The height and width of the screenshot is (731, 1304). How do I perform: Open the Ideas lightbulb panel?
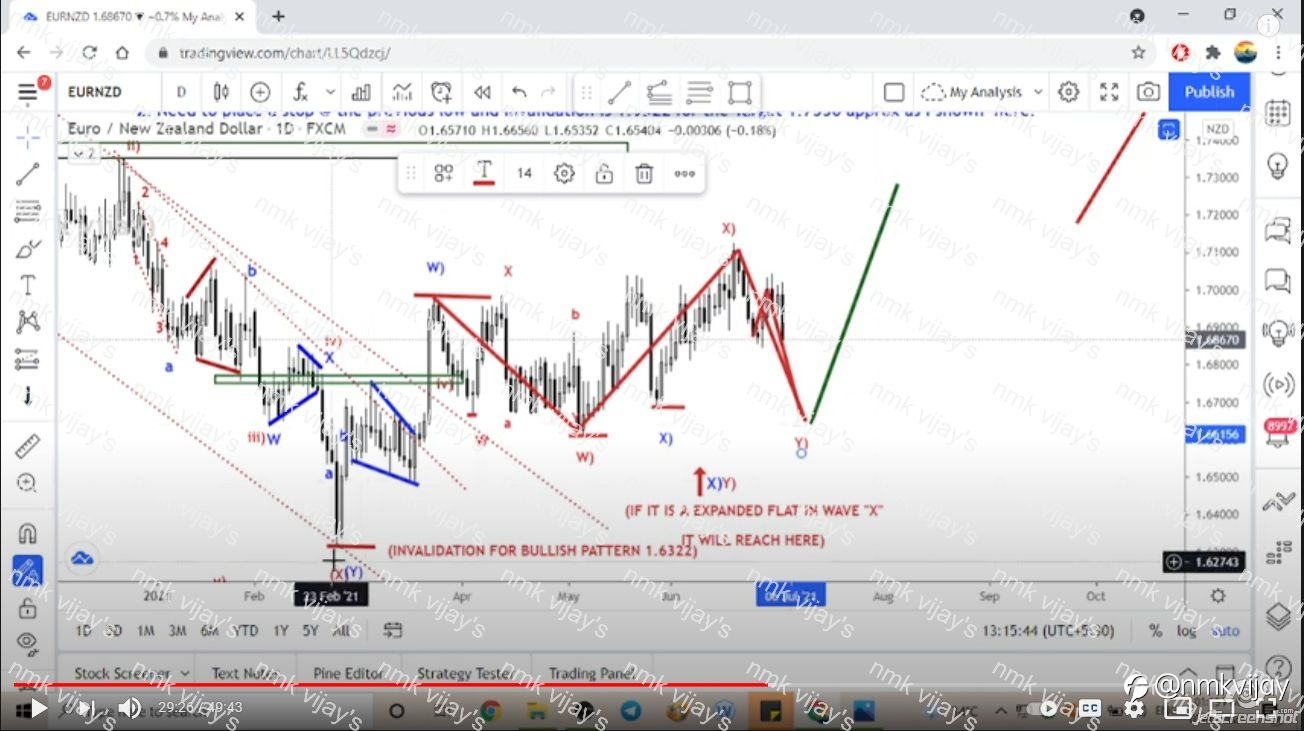1278,166
